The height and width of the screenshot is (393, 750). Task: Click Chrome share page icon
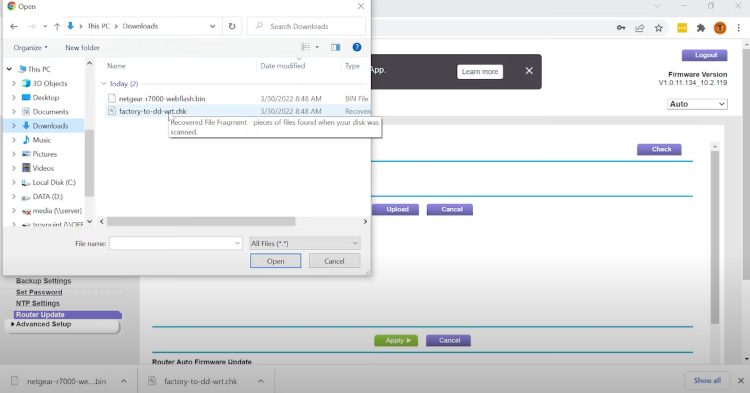[x=640, y=28]
